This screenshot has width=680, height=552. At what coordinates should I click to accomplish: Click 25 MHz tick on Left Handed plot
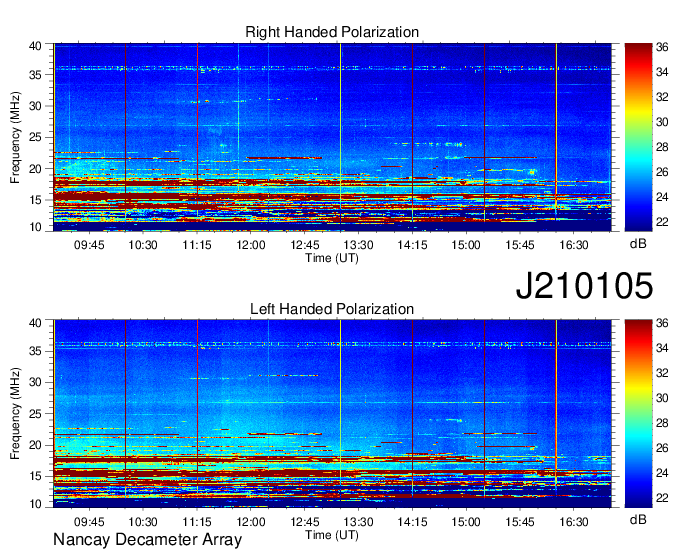(x=35, y=414)
